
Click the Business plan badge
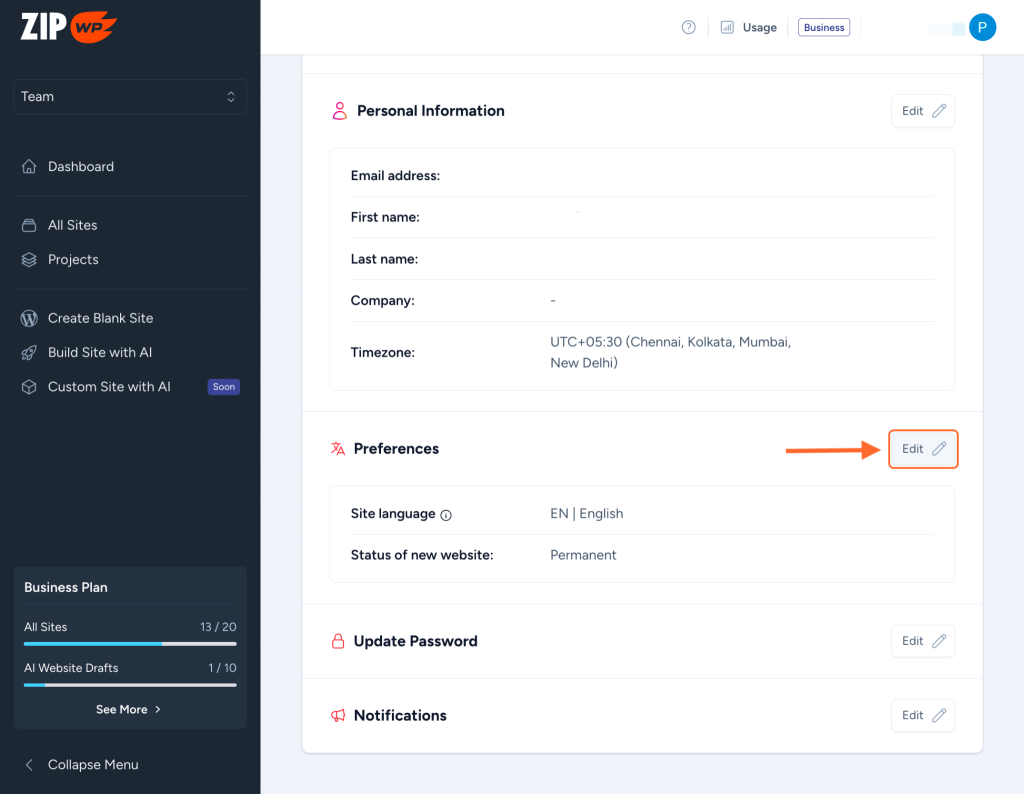[x=823, y=28]
